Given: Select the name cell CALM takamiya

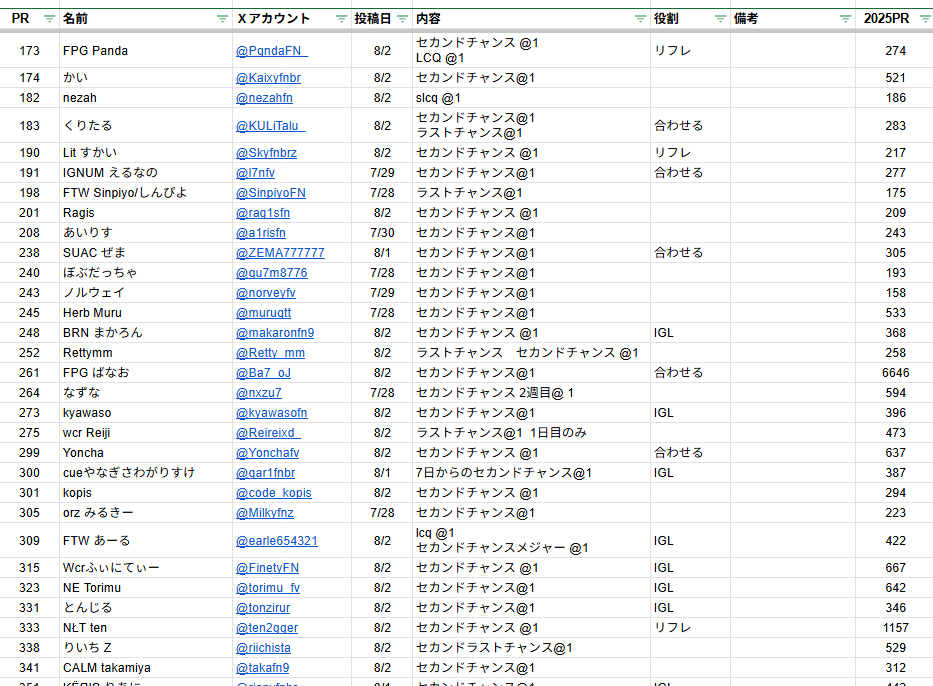Looking at the screenshot, I should pos(146,668).
